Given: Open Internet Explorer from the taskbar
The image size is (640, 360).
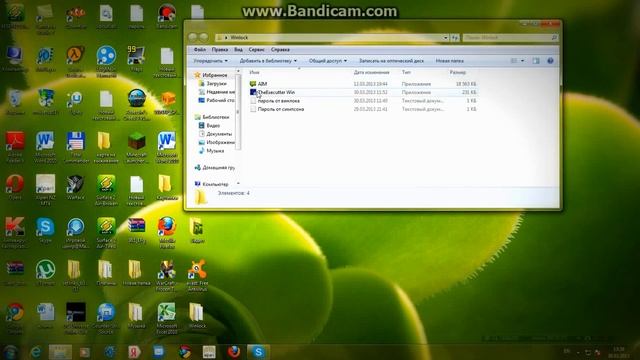Looking at the screenshot, I should click(x=36, y=352).
